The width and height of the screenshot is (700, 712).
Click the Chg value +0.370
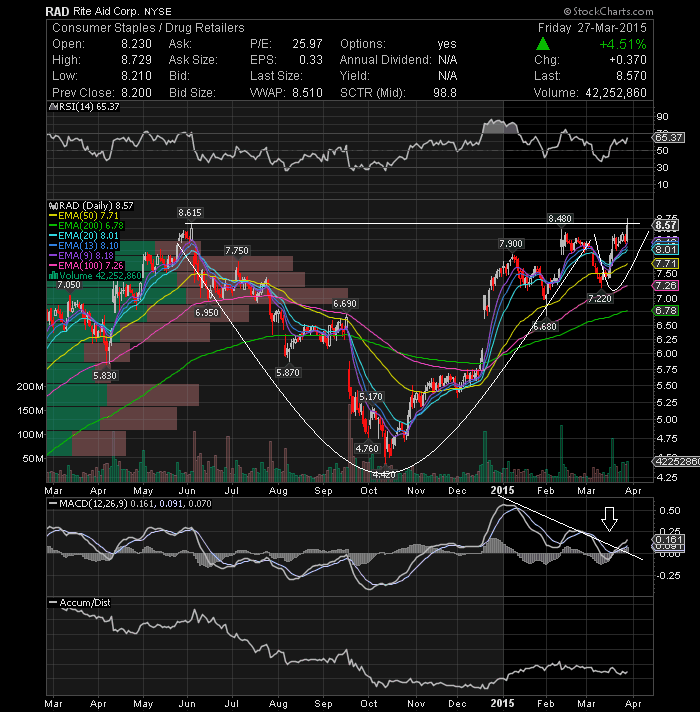(628, 60)
